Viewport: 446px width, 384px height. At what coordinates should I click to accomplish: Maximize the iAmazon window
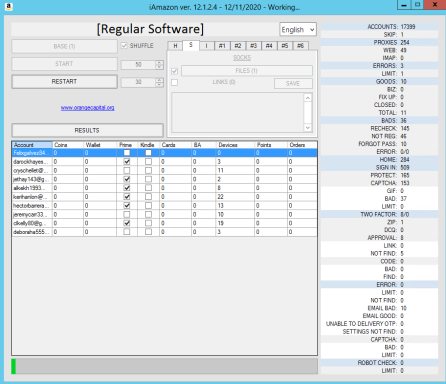(x=417, y=5)
